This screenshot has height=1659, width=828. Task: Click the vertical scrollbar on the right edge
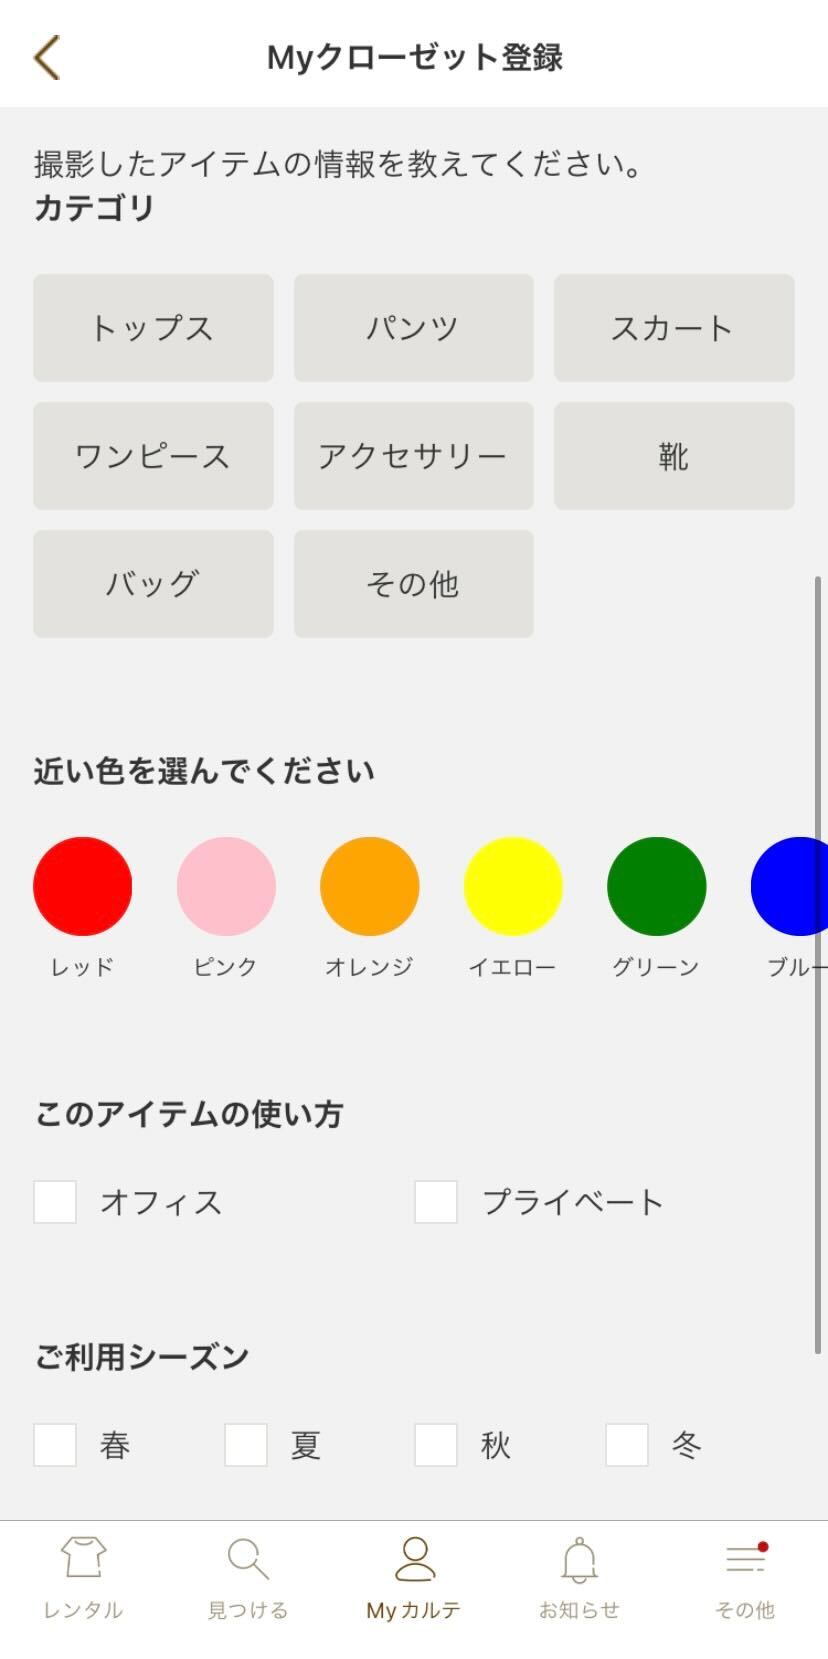(818, 965)
